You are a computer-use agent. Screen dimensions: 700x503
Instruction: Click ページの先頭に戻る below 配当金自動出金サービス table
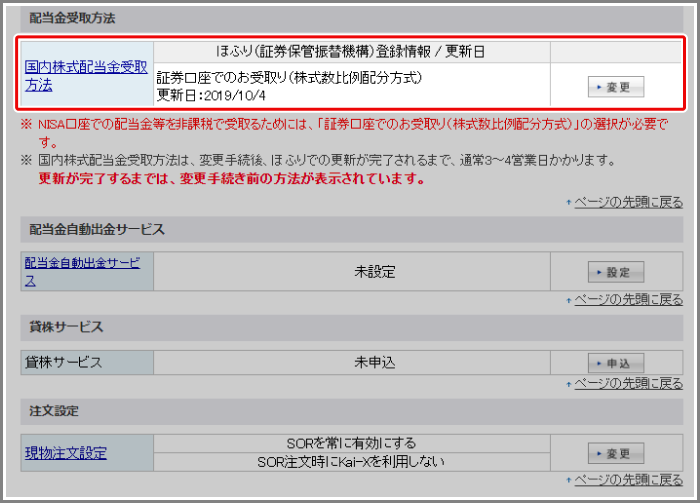(628, 299)
